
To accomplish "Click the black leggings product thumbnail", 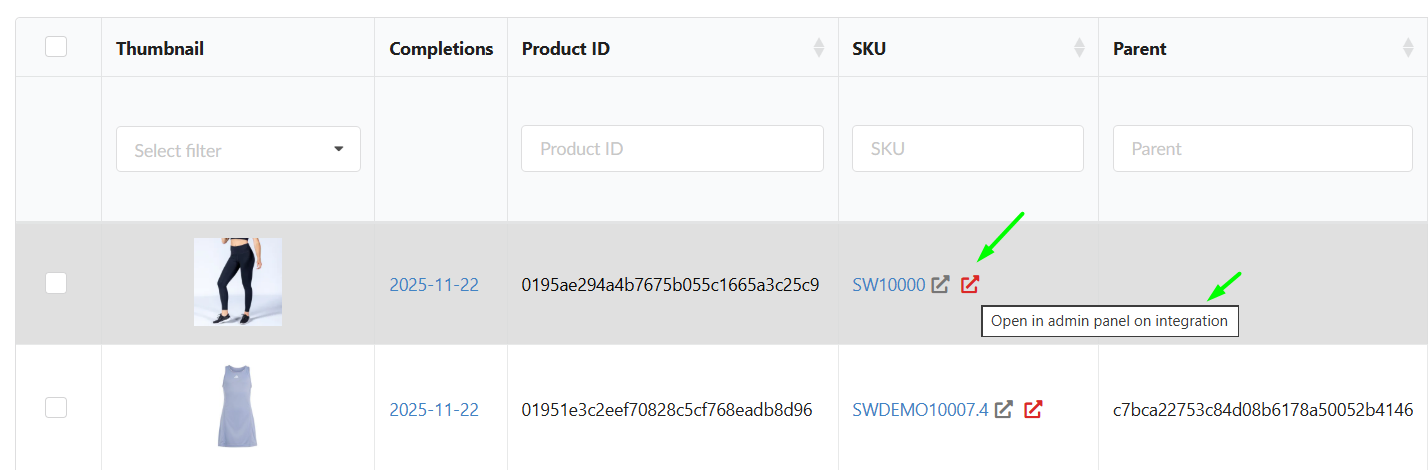I will click(x=237, y=282).
